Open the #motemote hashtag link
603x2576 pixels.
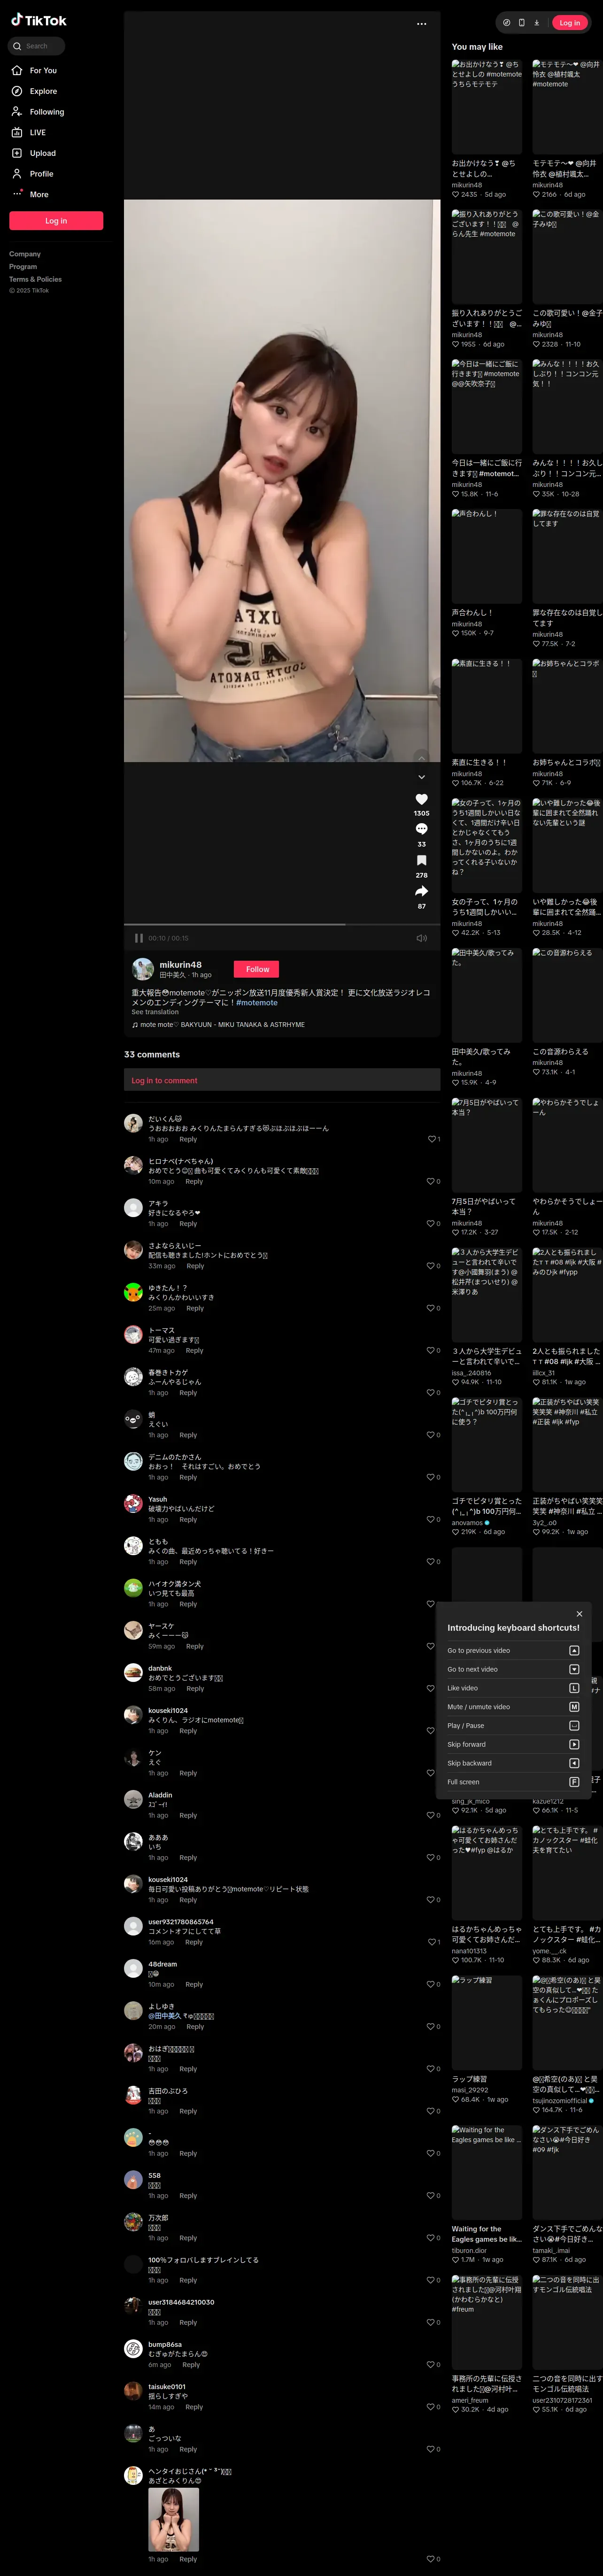point(257,1003)
